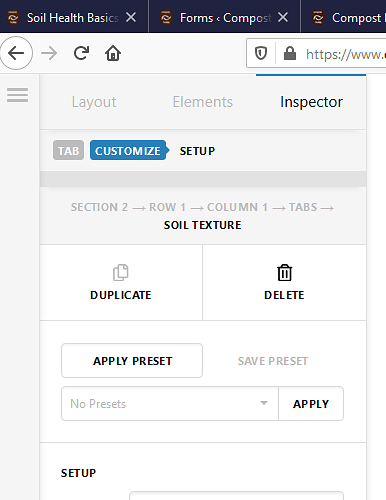Close the Forms ‹ Compost tab
The image size is (386, 500).
[283, 17]
